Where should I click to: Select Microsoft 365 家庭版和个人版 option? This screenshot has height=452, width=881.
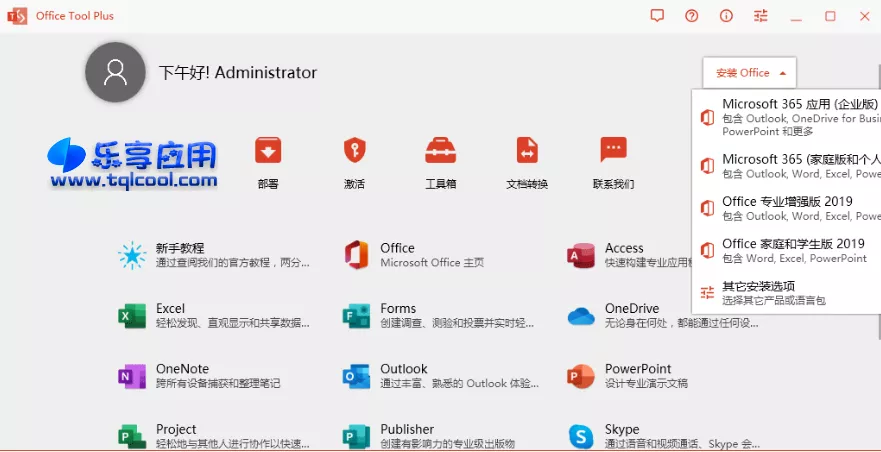click(x=787, y=166)
